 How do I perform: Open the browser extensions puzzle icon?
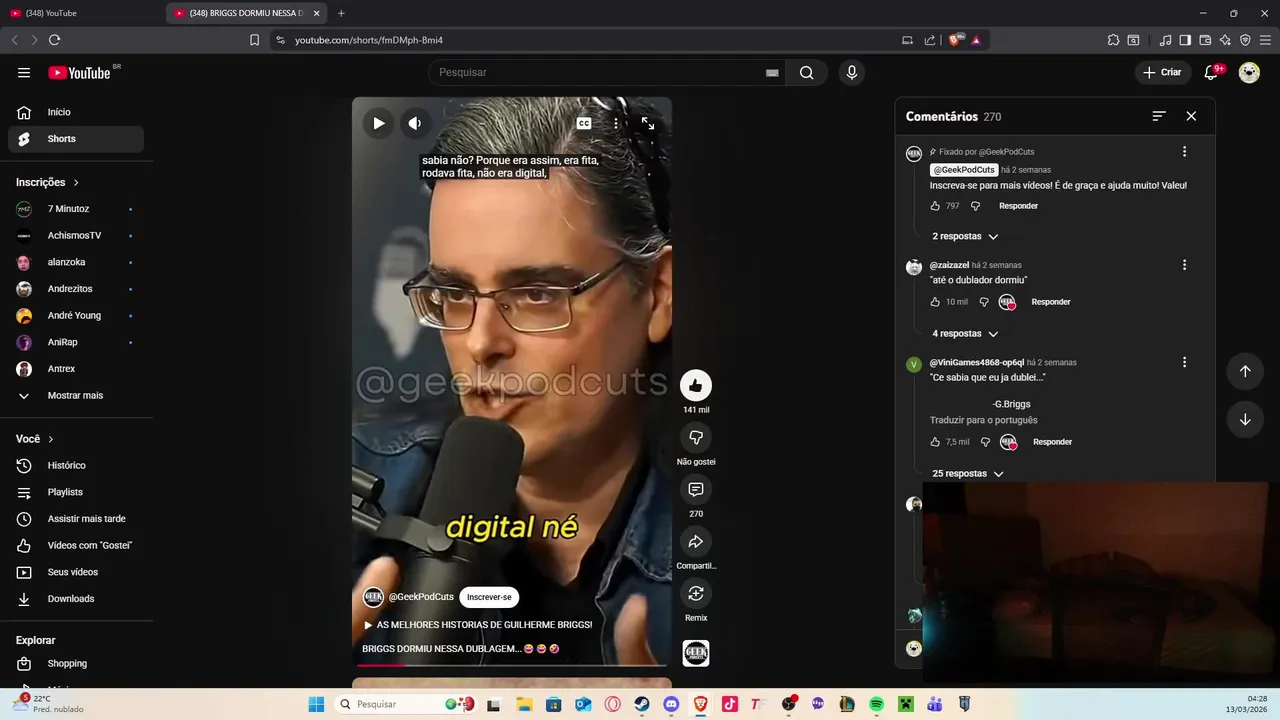[x=1113, y=40]
